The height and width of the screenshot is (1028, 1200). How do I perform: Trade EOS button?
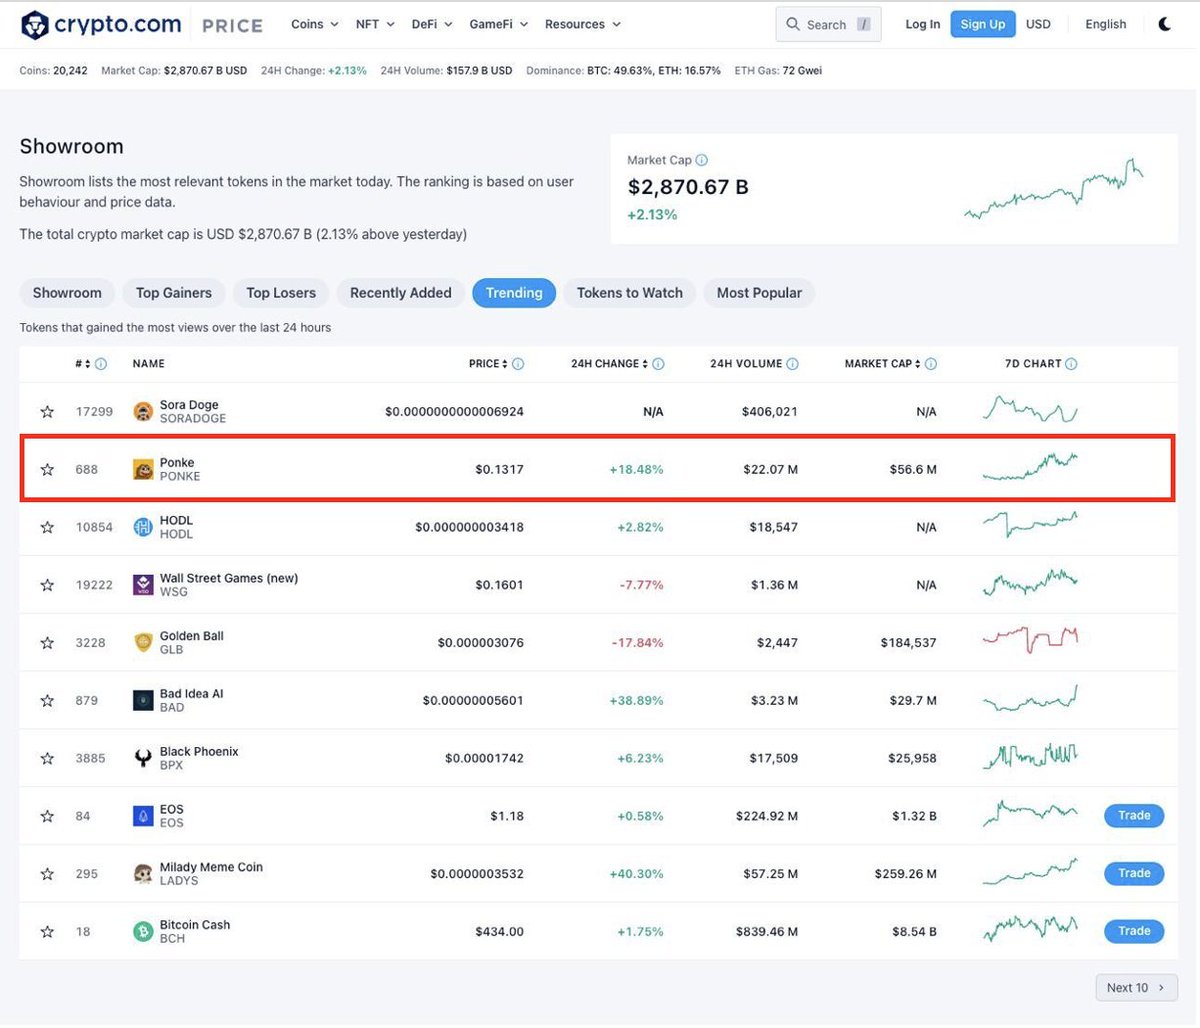pyautogui.click(x=1134, y=816)
